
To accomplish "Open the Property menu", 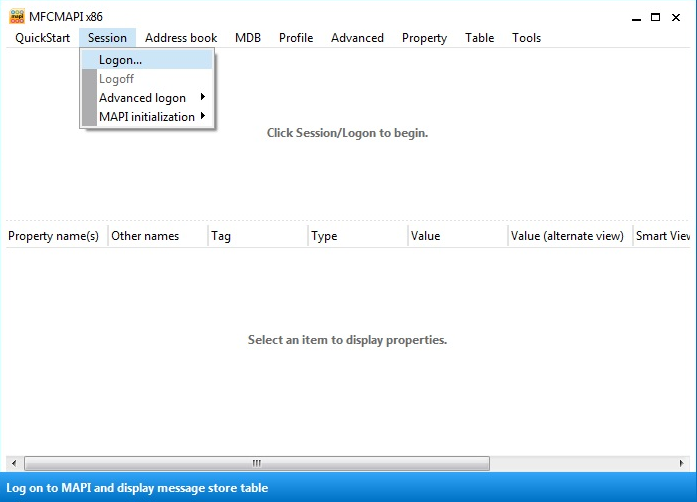I will click(425, 38).
